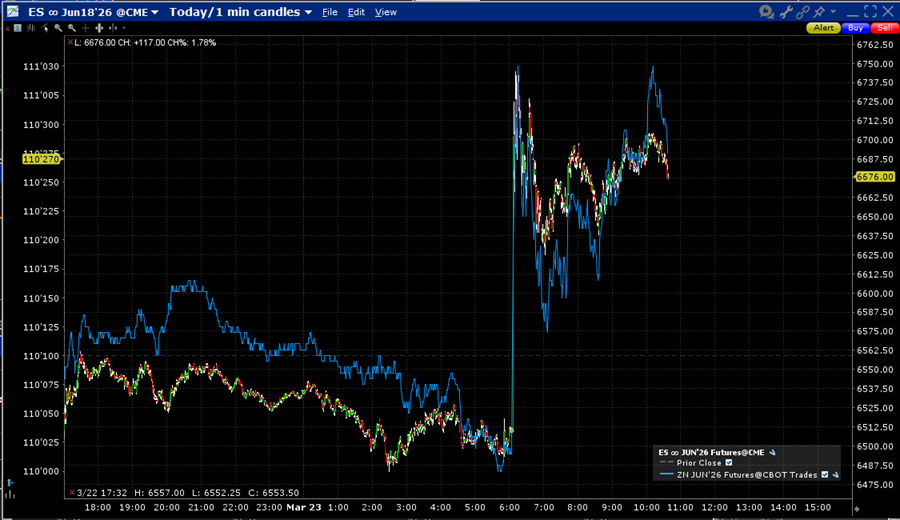Uncheck the Prior Close checkbox
Screen dimensions: 900x520
pyautogui.click(x=729, y=463)
